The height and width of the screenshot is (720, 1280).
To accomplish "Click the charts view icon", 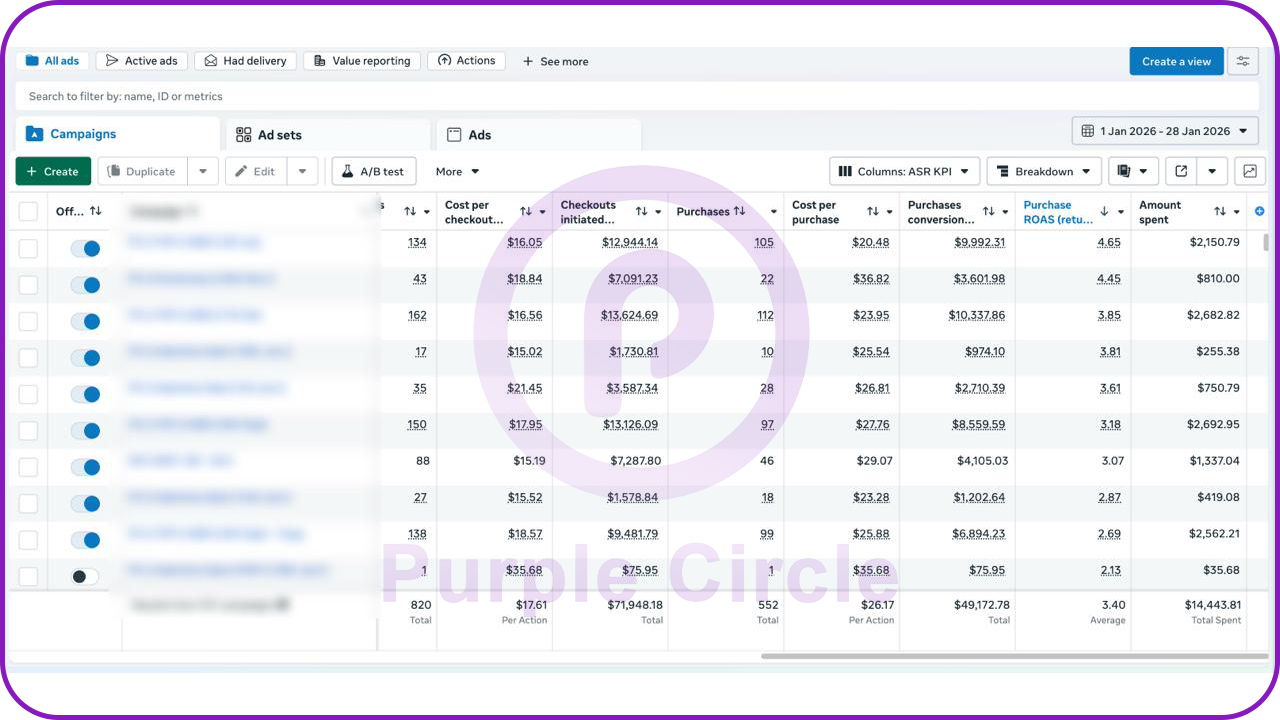I will 1250,171.
